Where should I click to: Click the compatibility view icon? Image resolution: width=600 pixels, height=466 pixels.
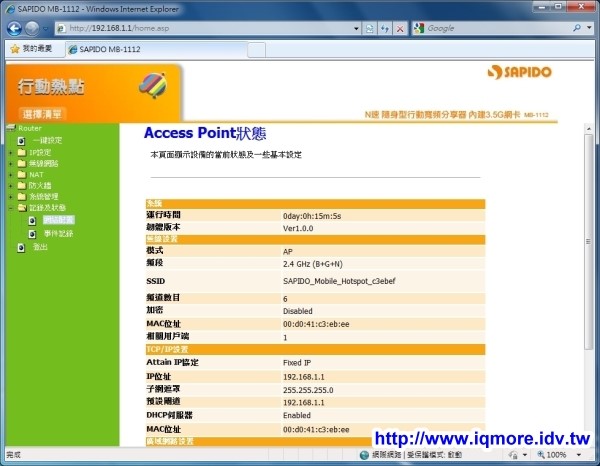point(370,28)
